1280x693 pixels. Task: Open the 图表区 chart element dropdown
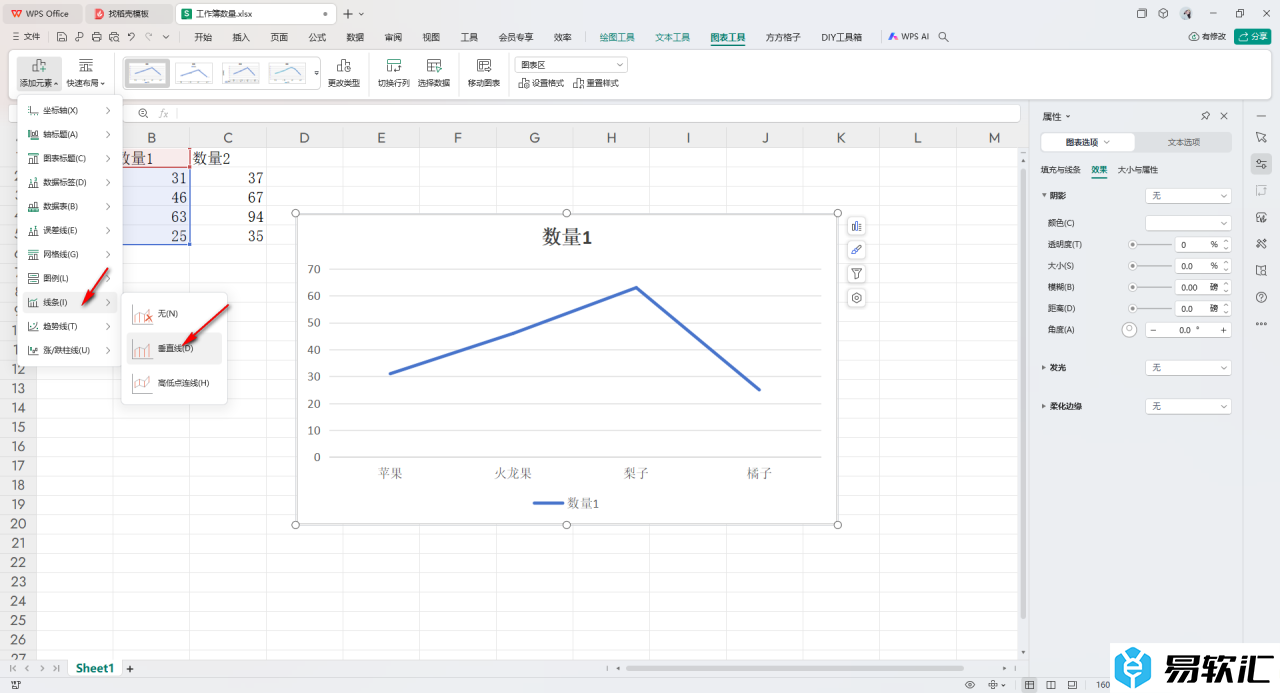point(571,64)
